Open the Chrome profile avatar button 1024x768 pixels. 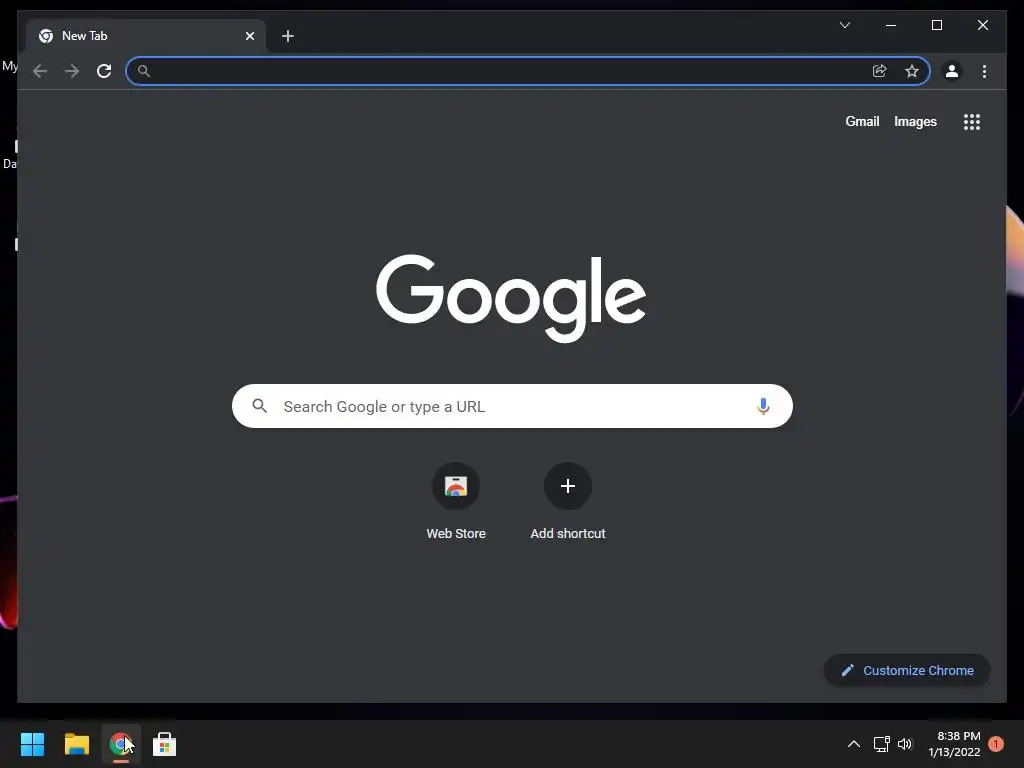point(952,71)
